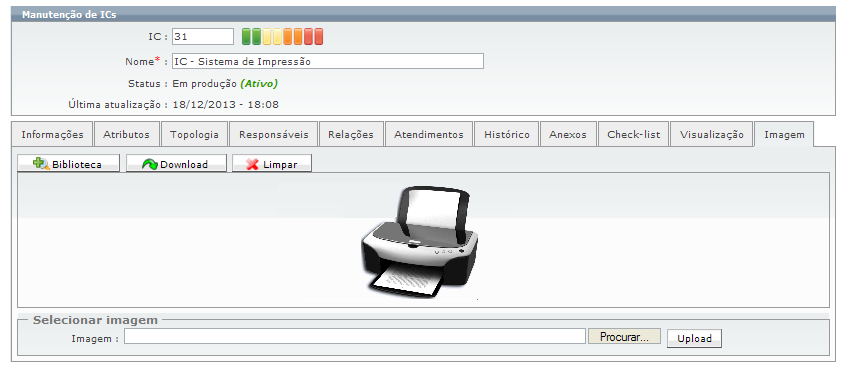Click the Upload button
This screenshot has height=366, width=844.
point(694,338)
